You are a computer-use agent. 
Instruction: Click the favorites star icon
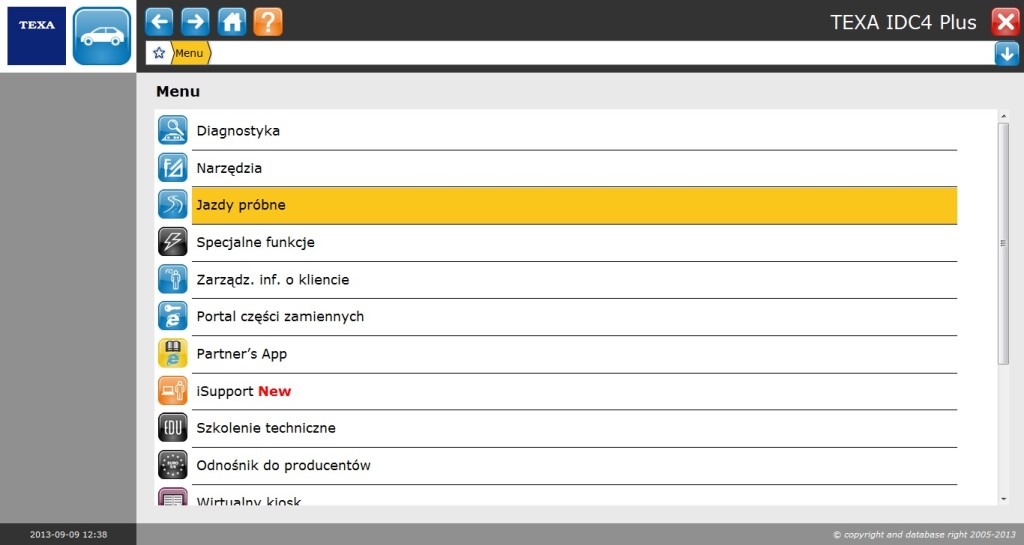pyautogui.click(x=159, y=53)
